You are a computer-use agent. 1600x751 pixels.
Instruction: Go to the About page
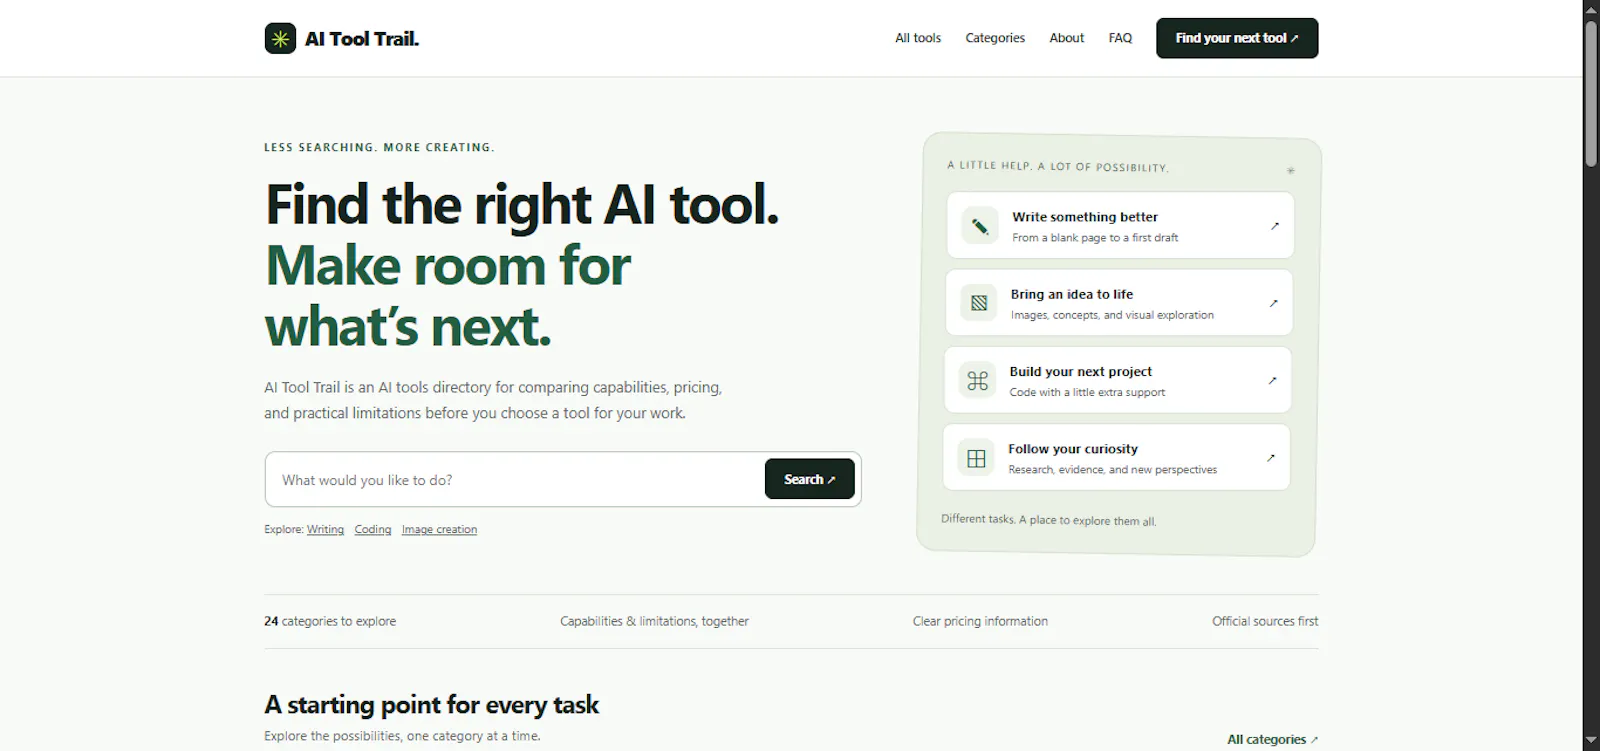click(1066, 38)
